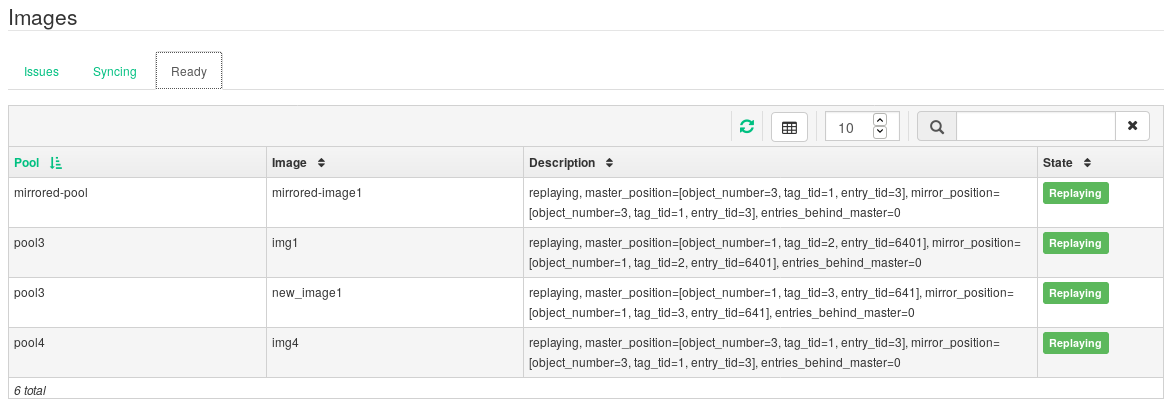Switch to the Issues tab

coord(42,72)
